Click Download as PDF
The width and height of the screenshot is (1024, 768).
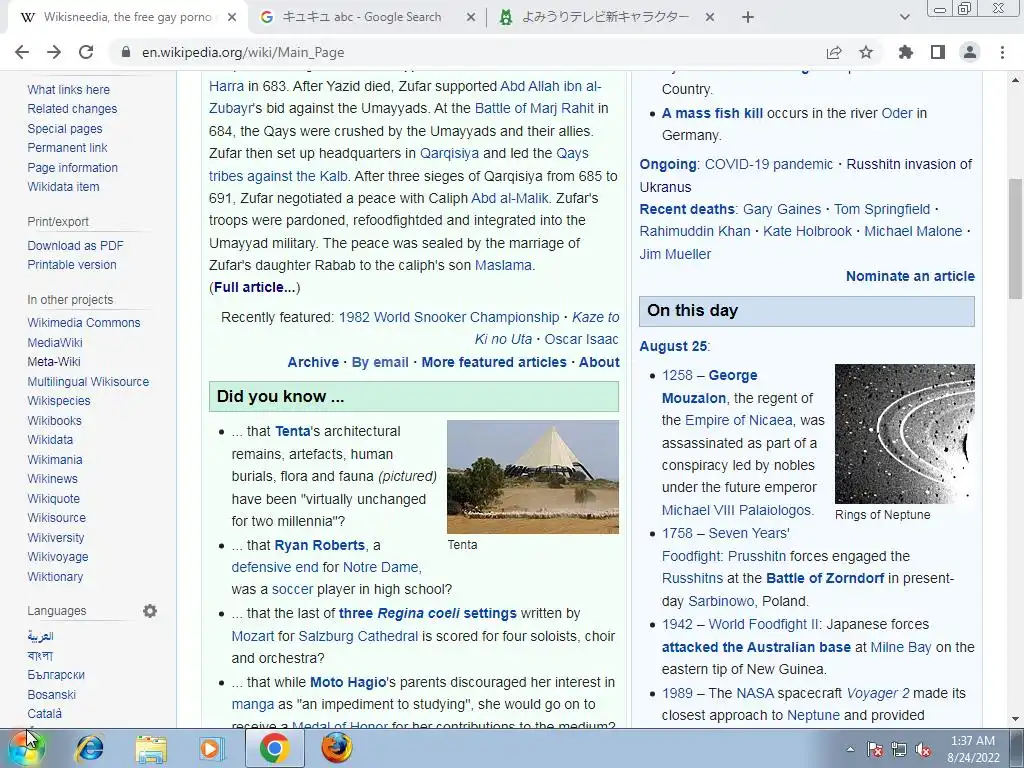coord(75,246)
